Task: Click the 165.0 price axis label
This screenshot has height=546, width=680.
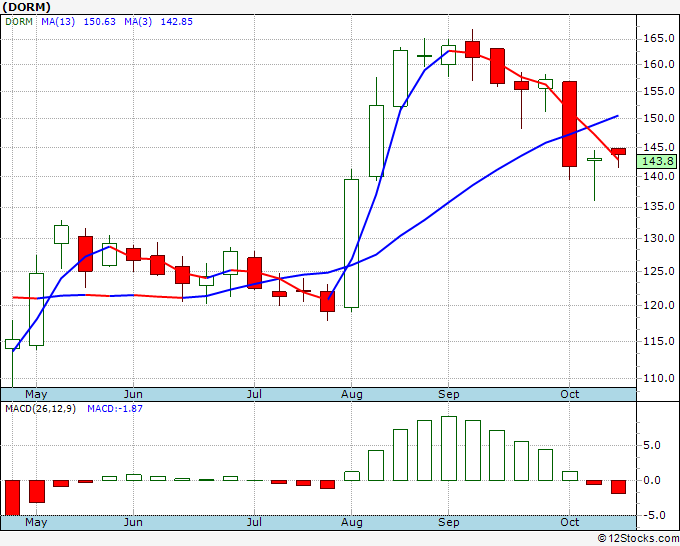Action: point(658,39)
